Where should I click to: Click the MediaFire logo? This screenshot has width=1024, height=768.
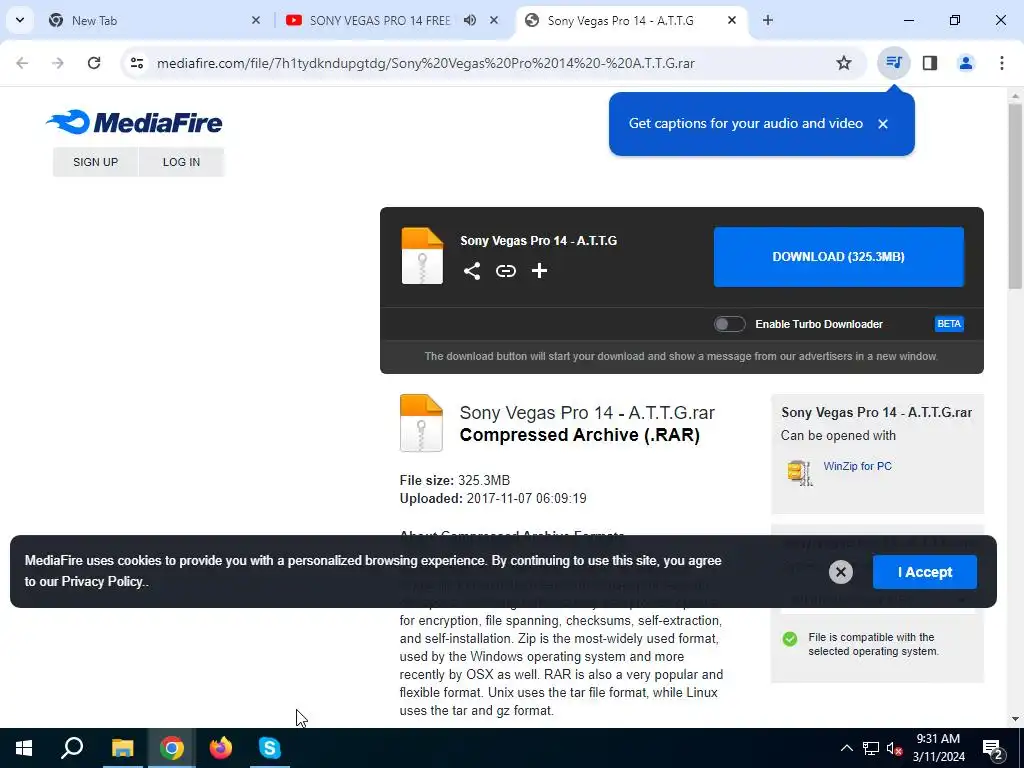coord(134,122)
